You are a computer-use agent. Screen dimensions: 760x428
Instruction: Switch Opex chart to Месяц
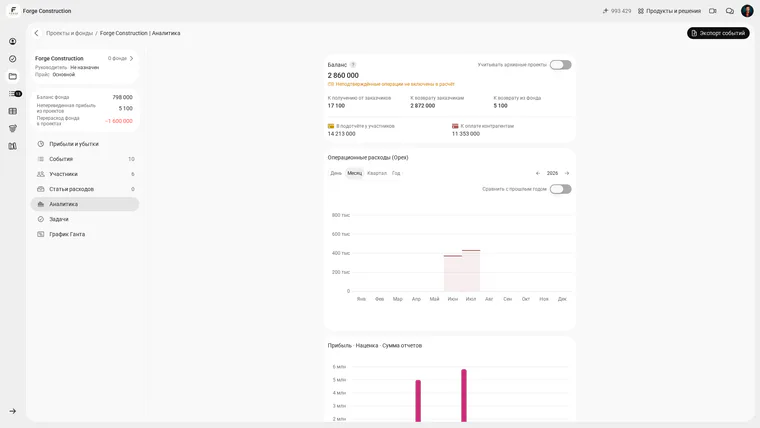click(354, 173)
